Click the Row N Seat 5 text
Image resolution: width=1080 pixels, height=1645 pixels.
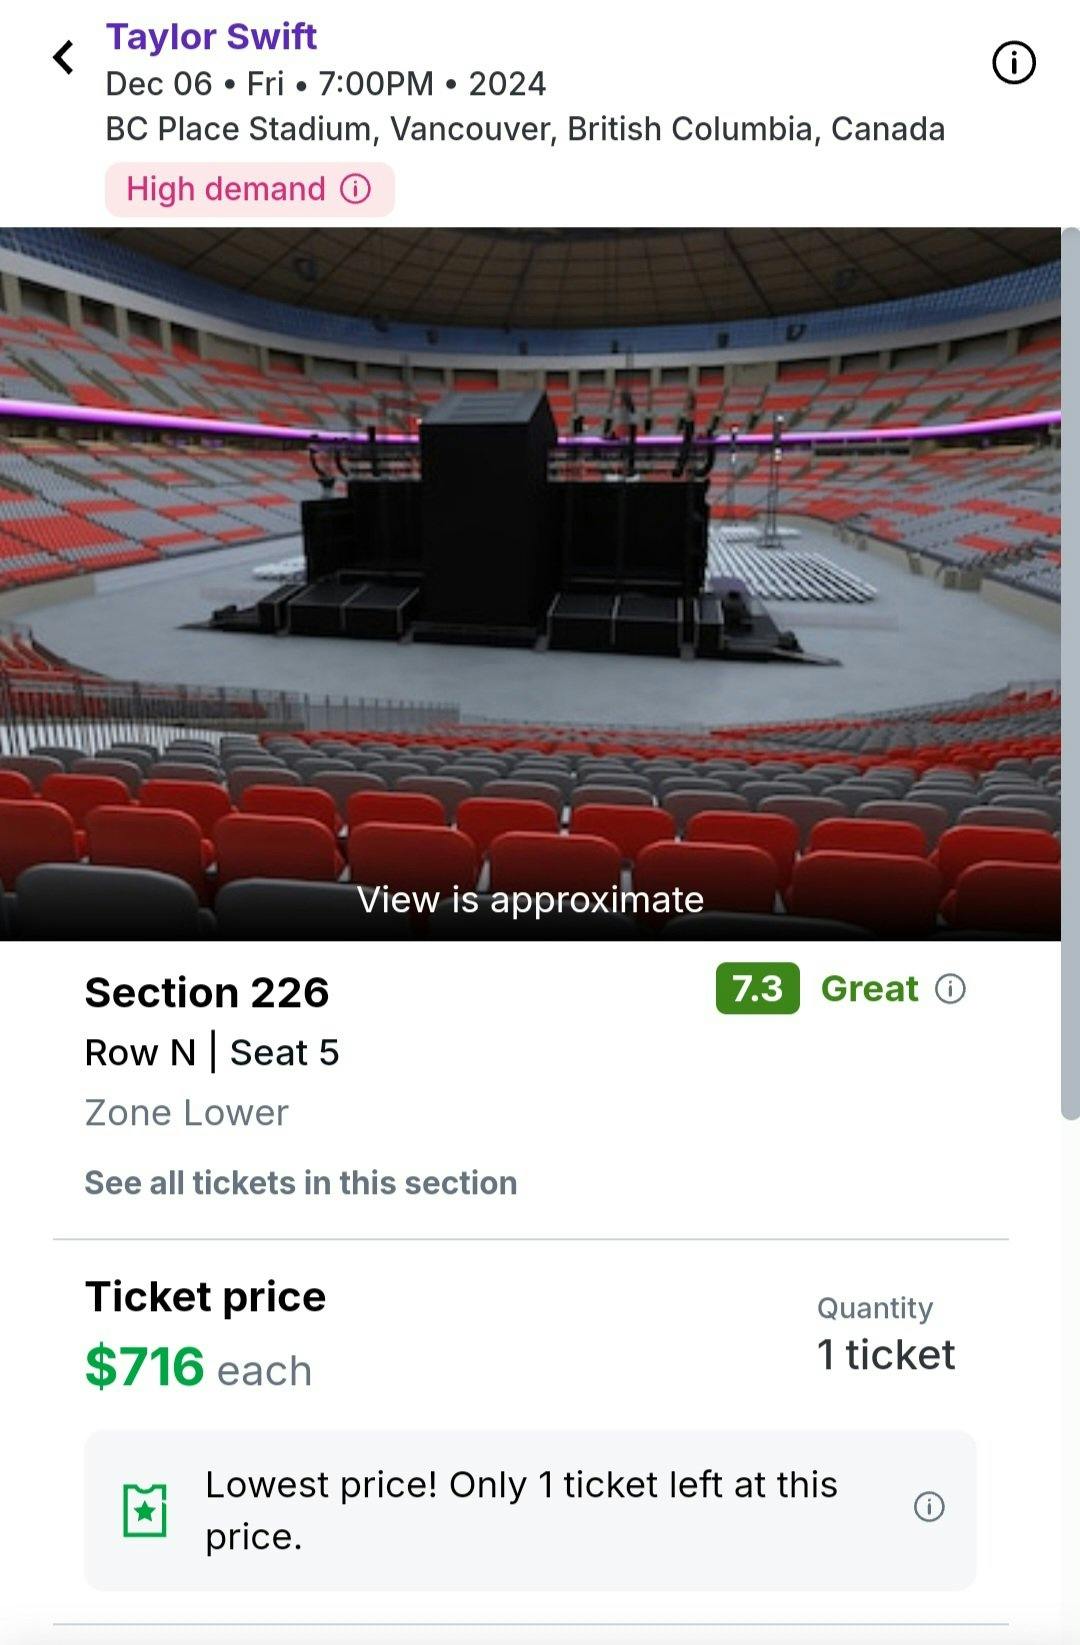click(212, 1053)
